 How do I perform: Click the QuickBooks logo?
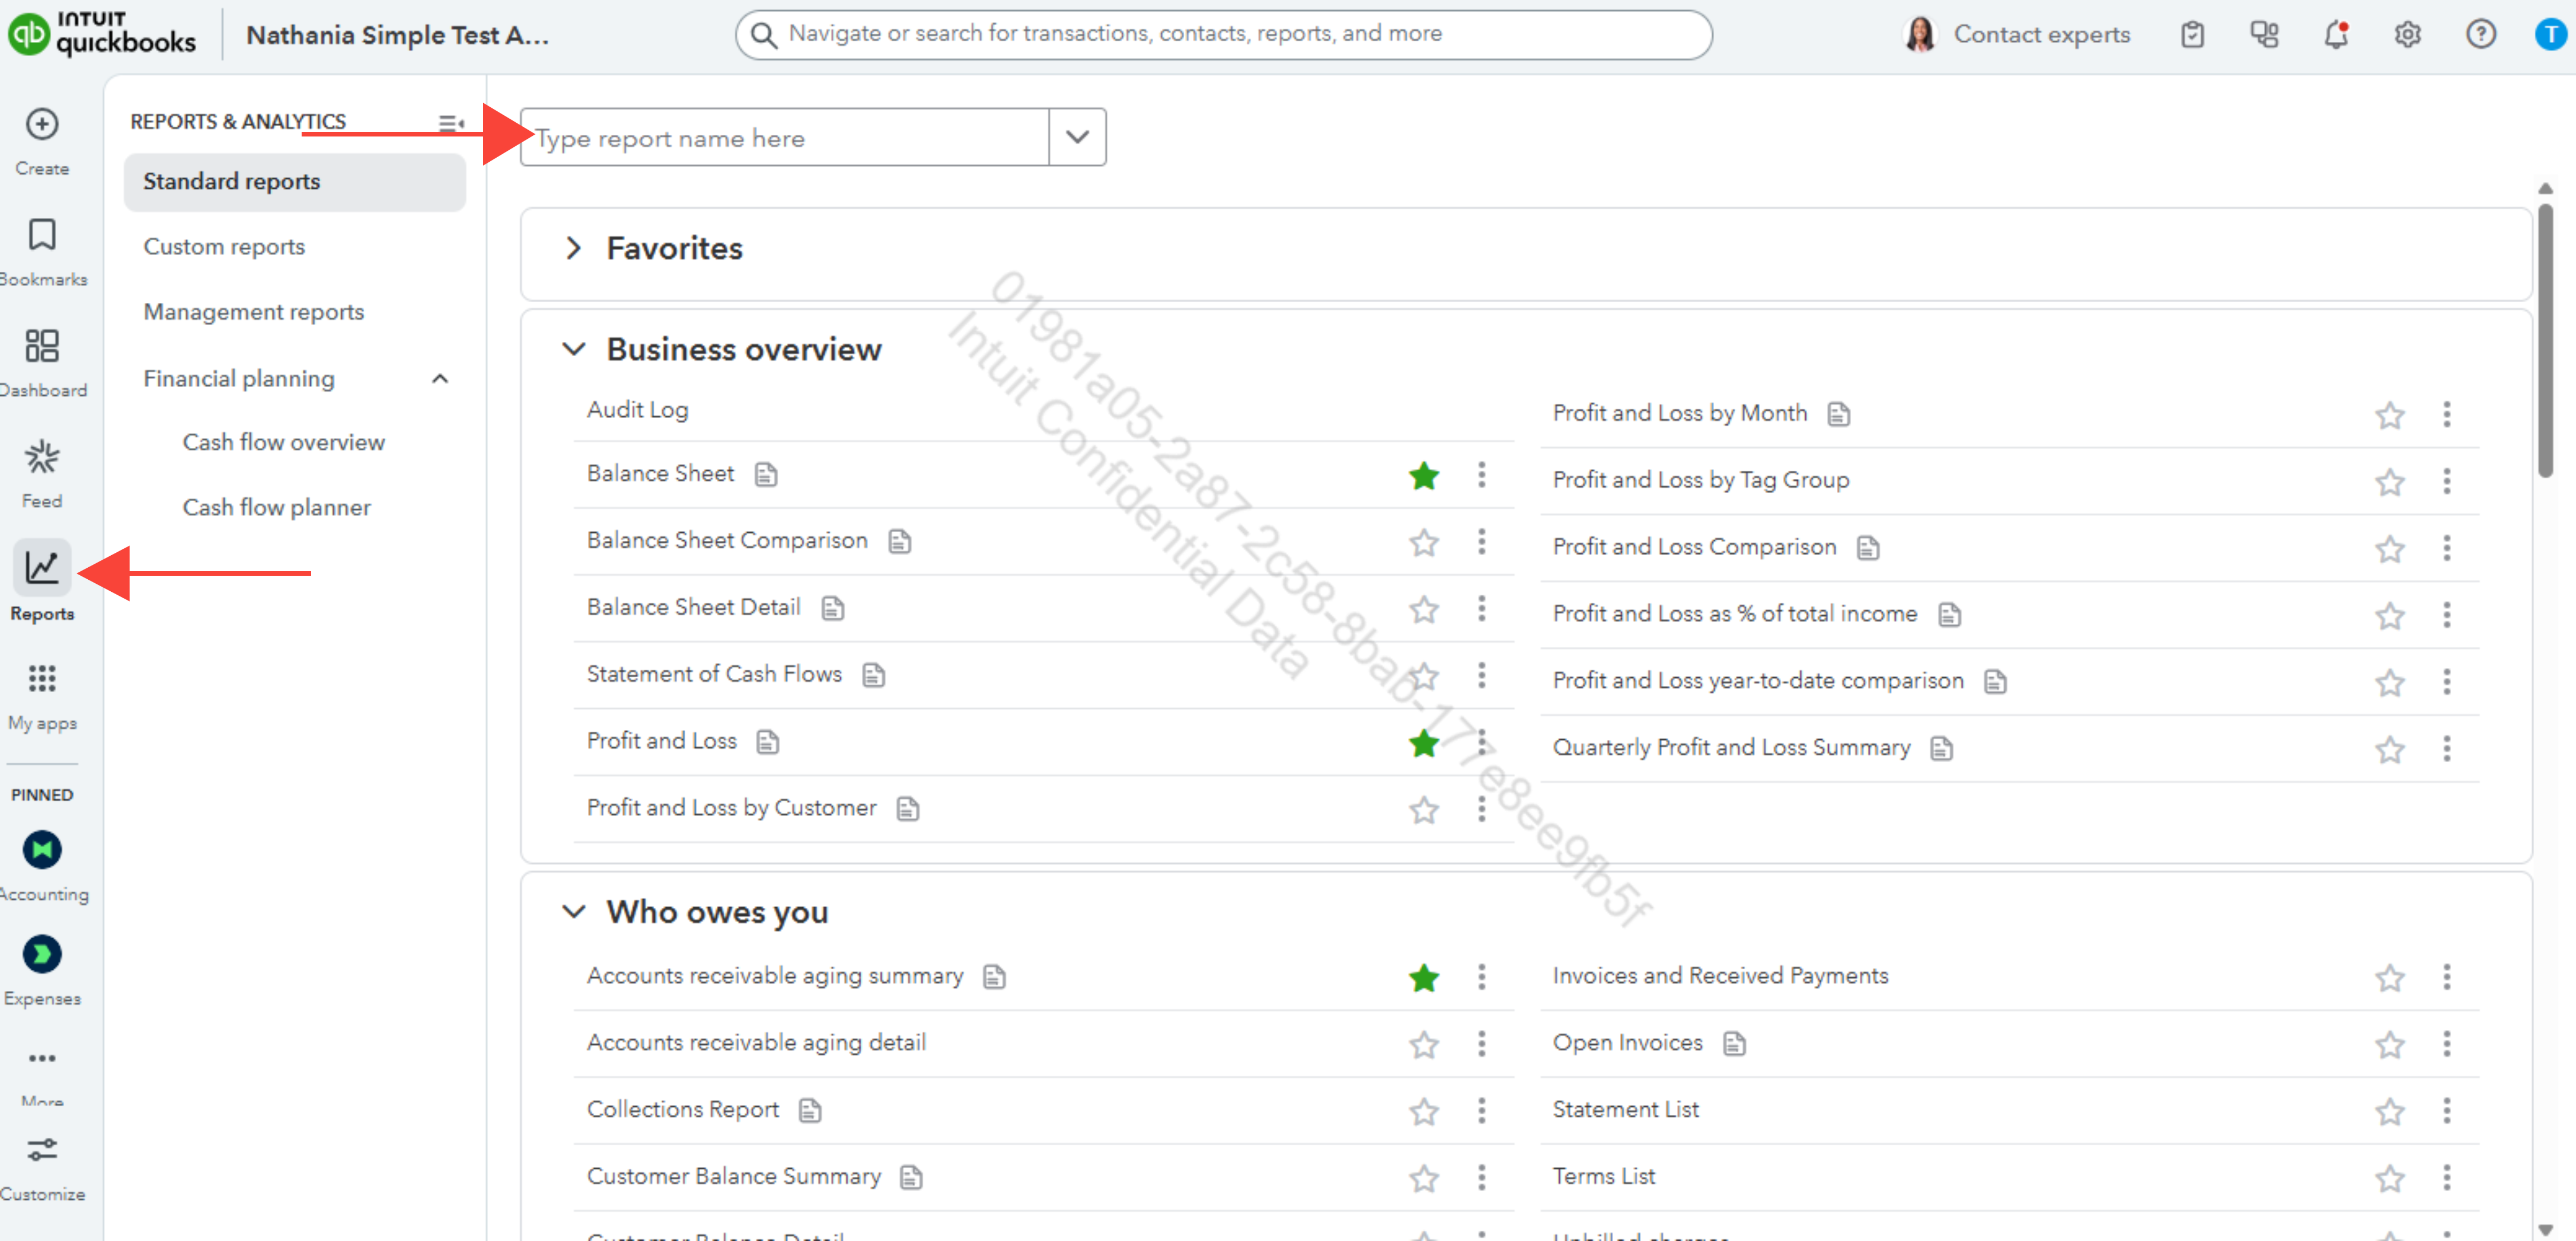pos(102,35)
